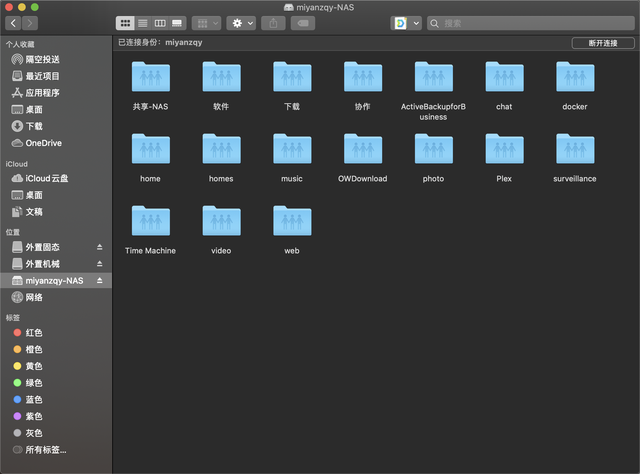640x474 pixels.
Task: Switch to column view mode
Action: coord(160,23)
